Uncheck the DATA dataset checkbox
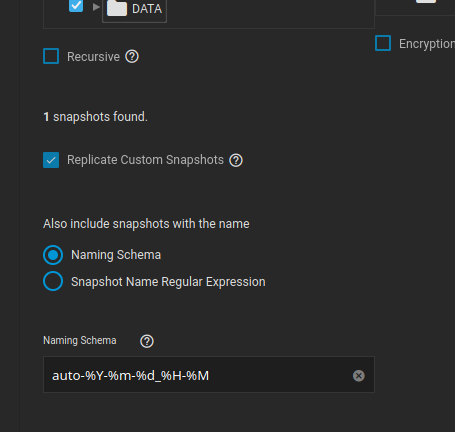 (76, 6)
